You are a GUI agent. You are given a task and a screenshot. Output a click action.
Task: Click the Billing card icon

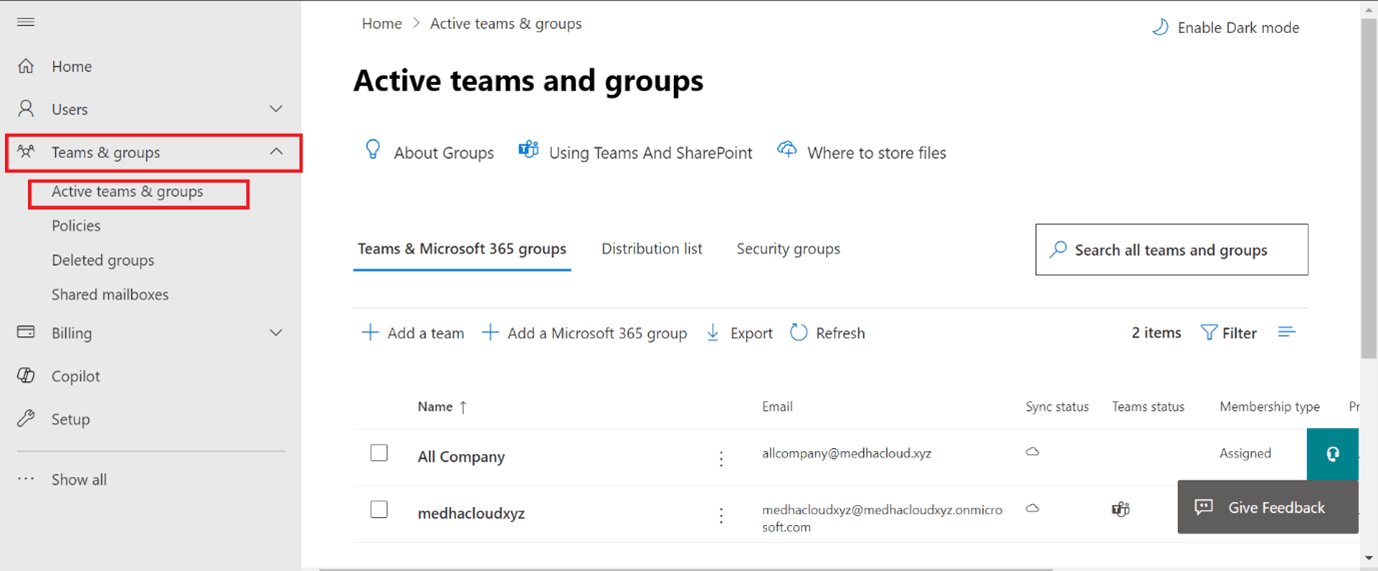coord(26,332)
